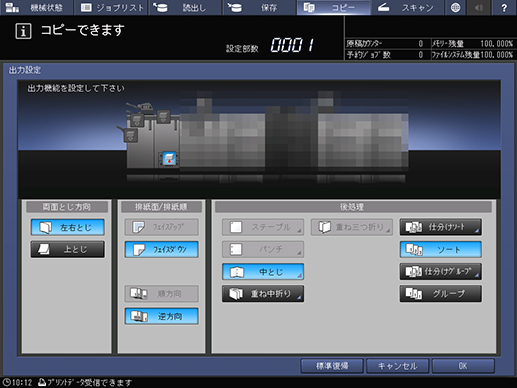The image size is (517, 388).
Task: Select 左右とじ binding direction
Action: (x=68, y=227)
